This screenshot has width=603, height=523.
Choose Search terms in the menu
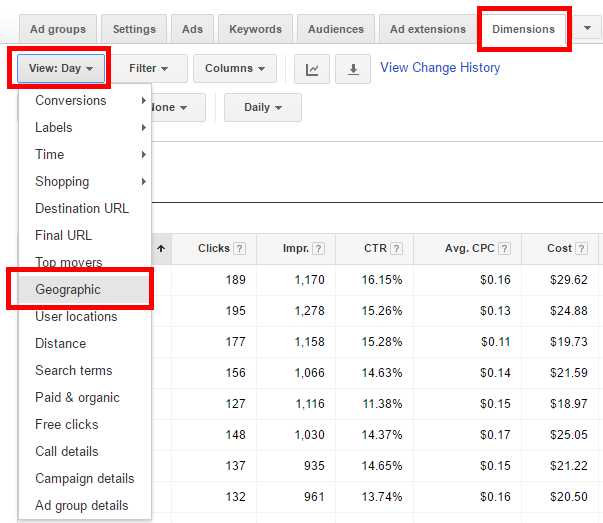coord(73,371)
